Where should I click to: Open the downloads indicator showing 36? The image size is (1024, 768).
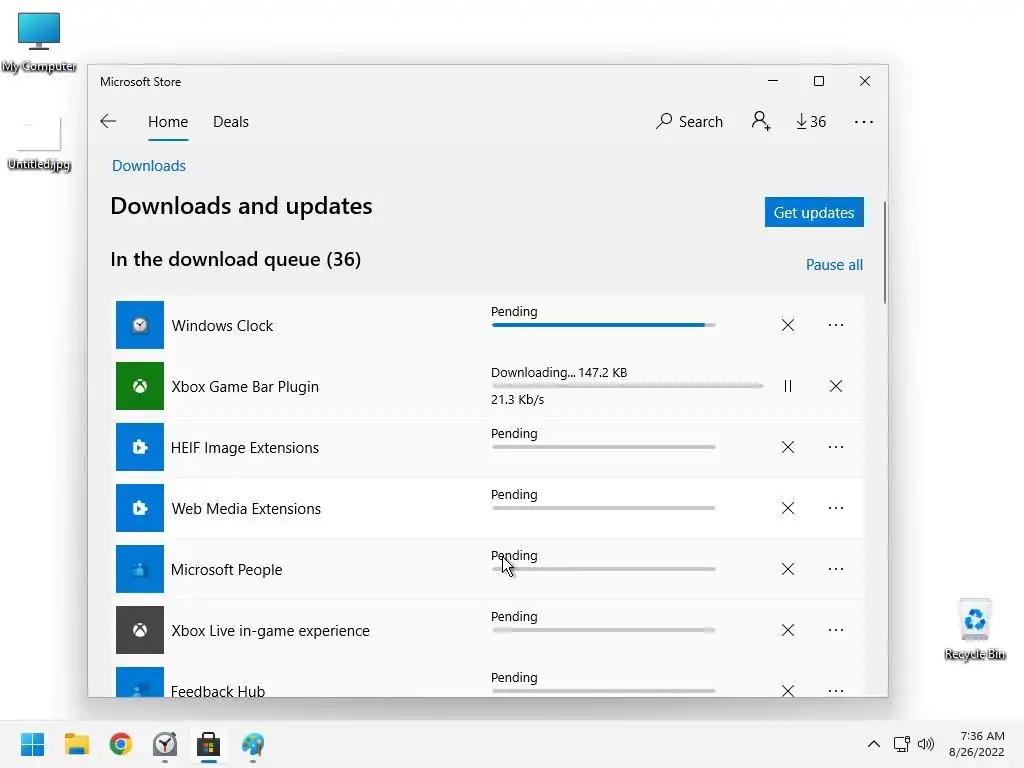pyautogui.click(x=810, y=121)
